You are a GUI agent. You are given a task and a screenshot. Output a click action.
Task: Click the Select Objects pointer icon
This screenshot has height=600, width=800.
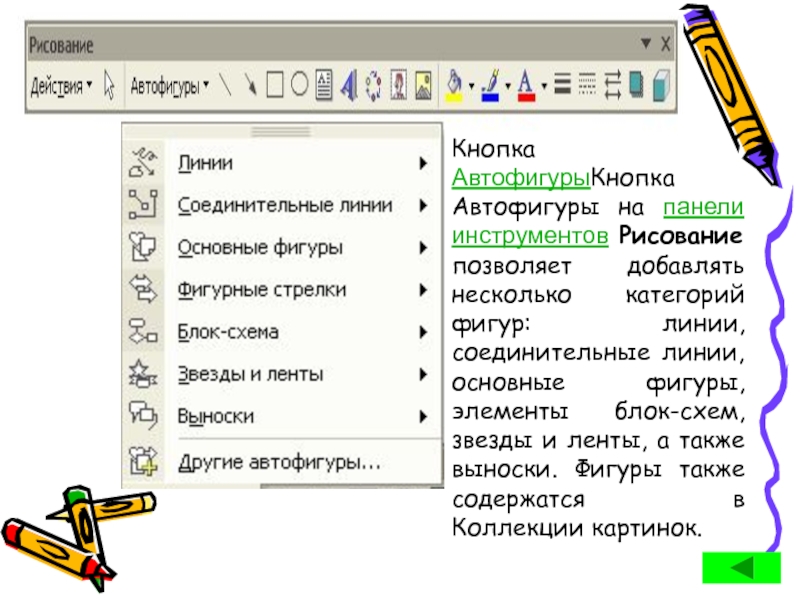click(111, 85)
